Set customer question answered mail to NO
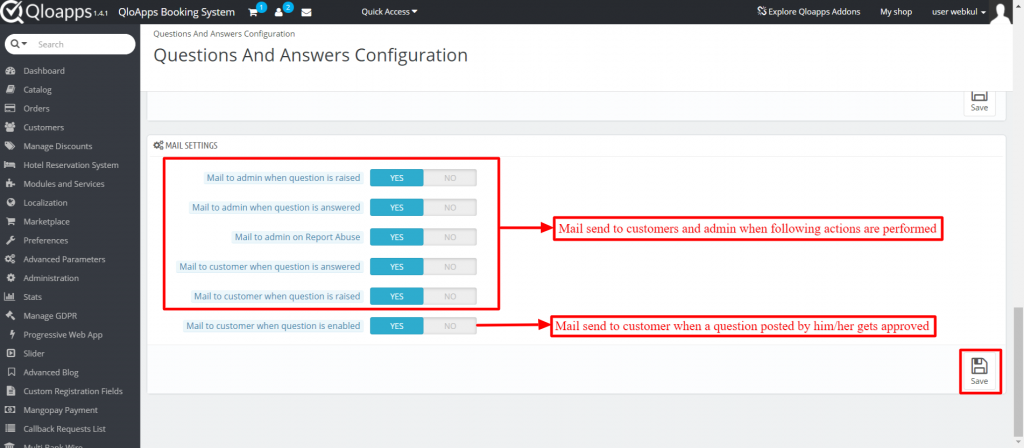The image size is (1024, 448). (x=450, y=266)
